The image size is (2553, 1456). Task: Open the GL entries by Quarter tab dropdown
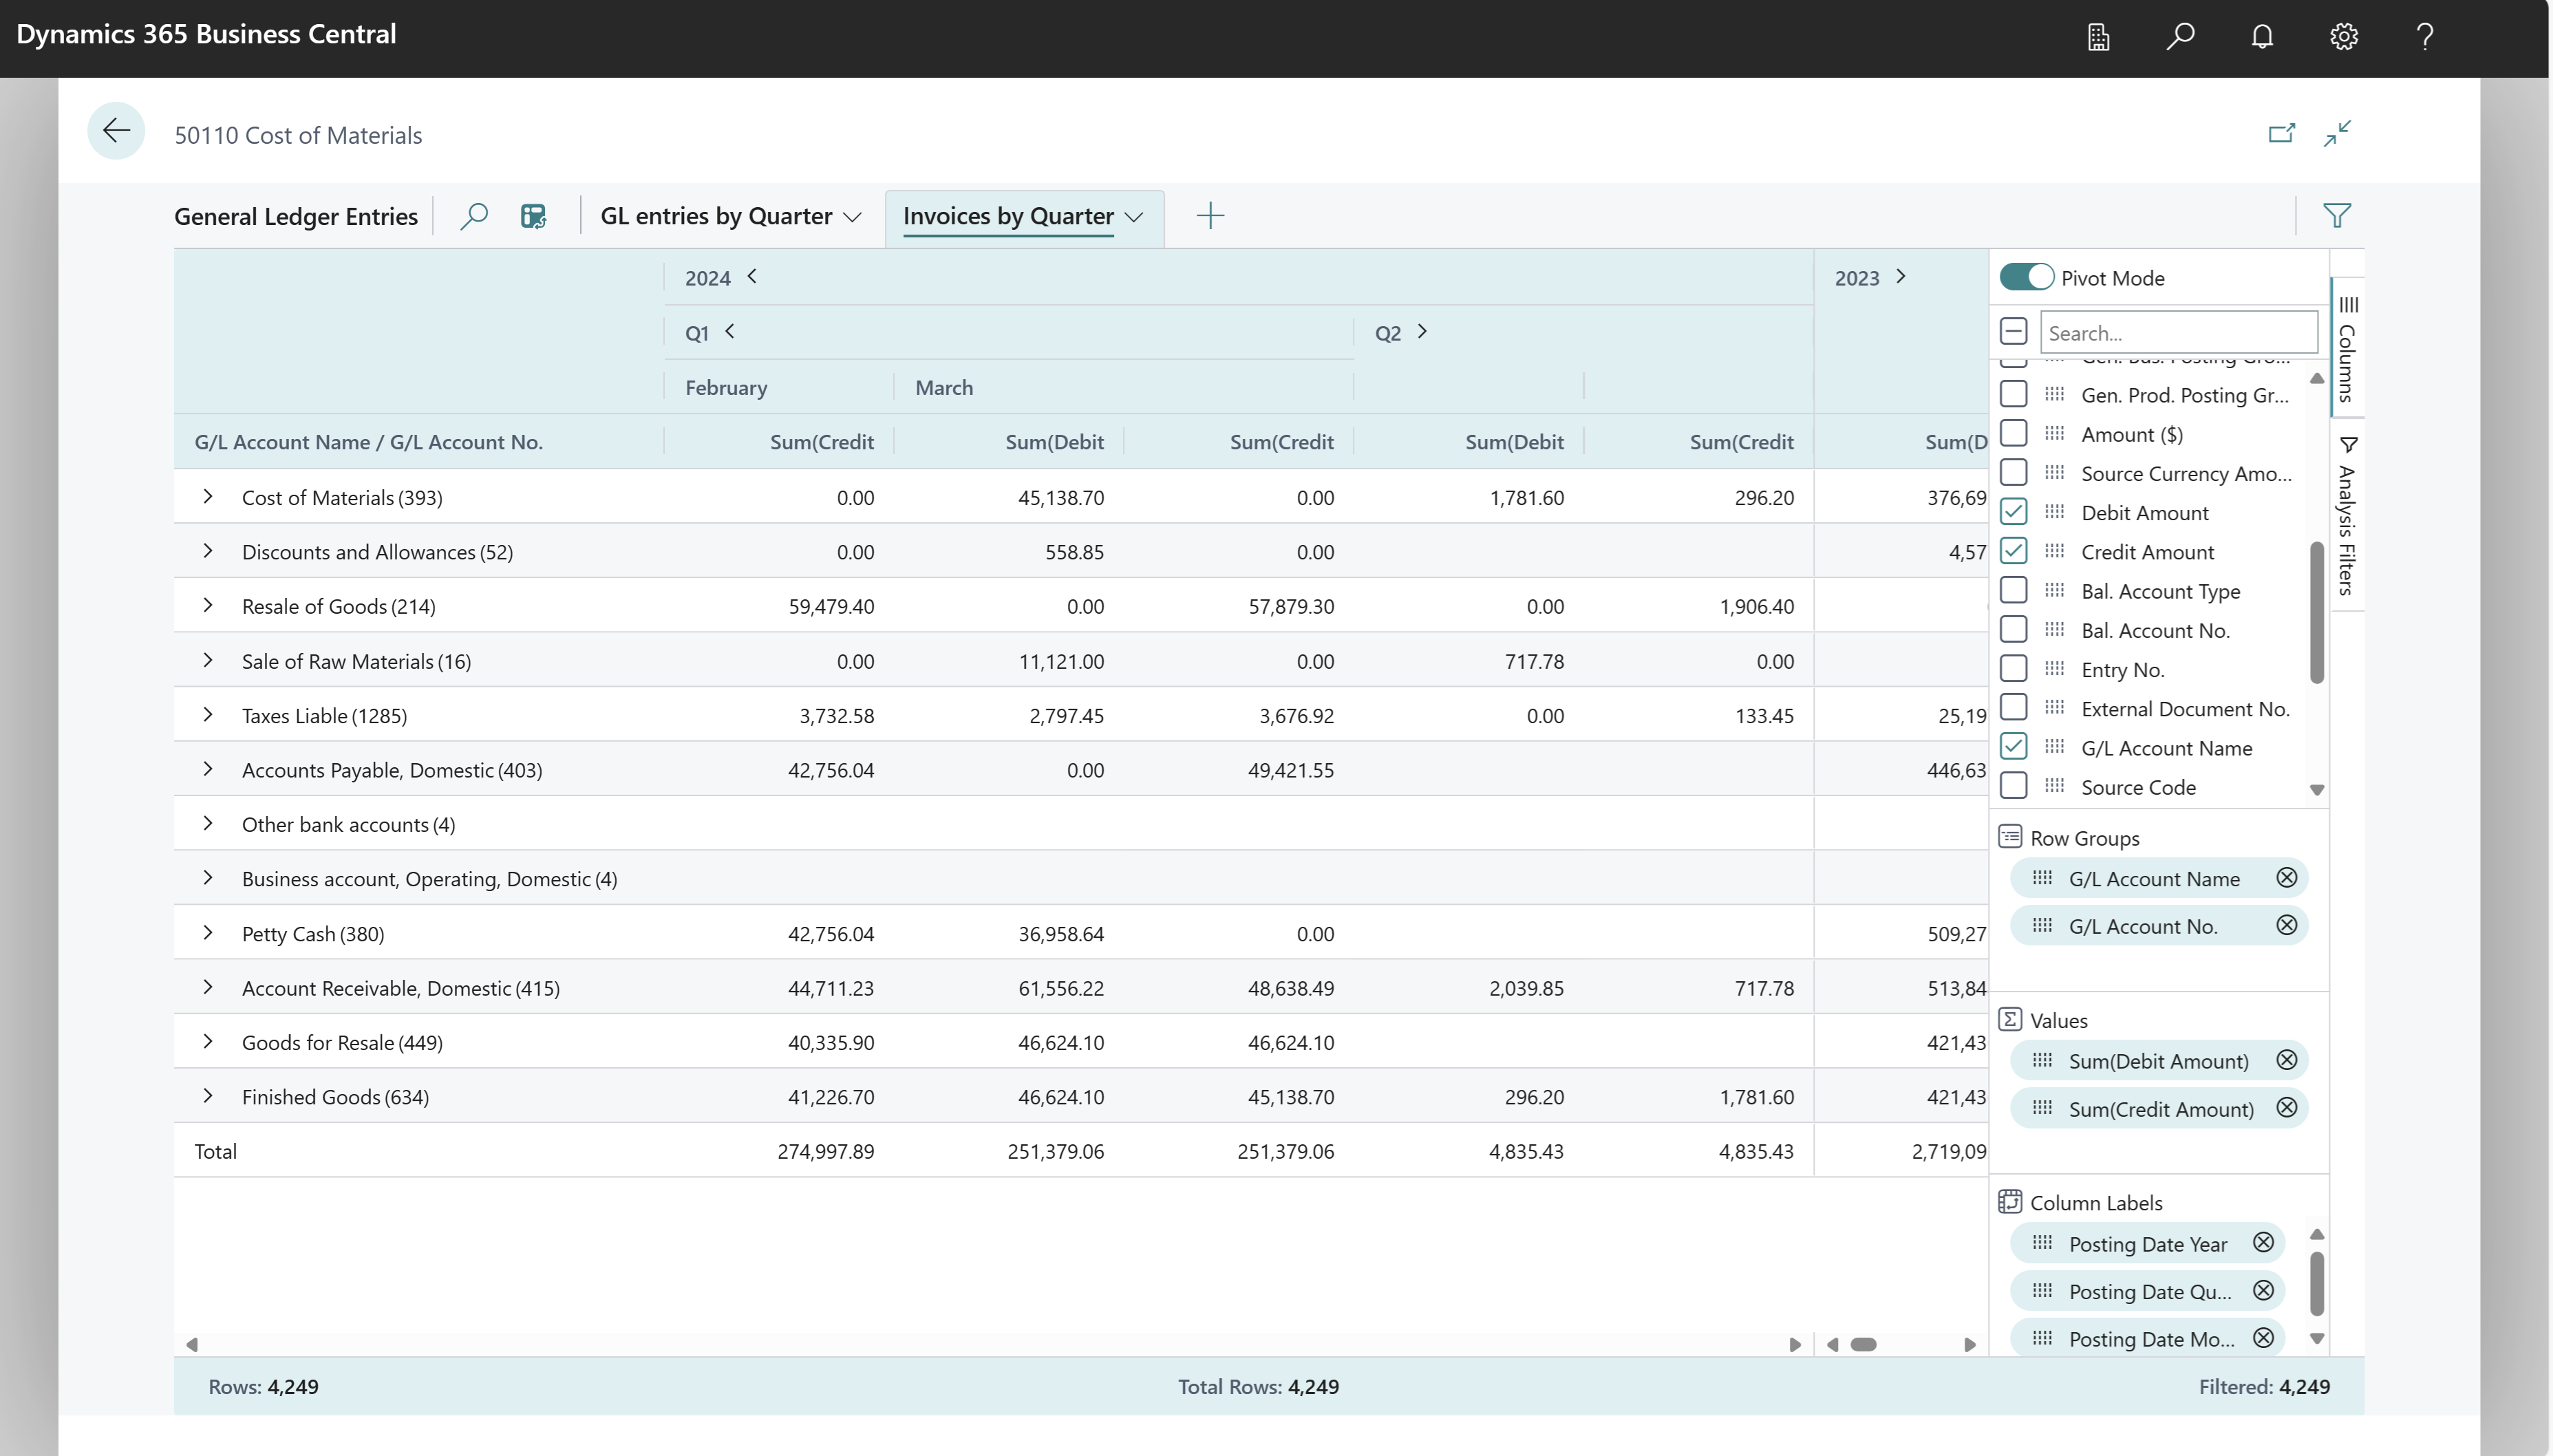point(852,216)
